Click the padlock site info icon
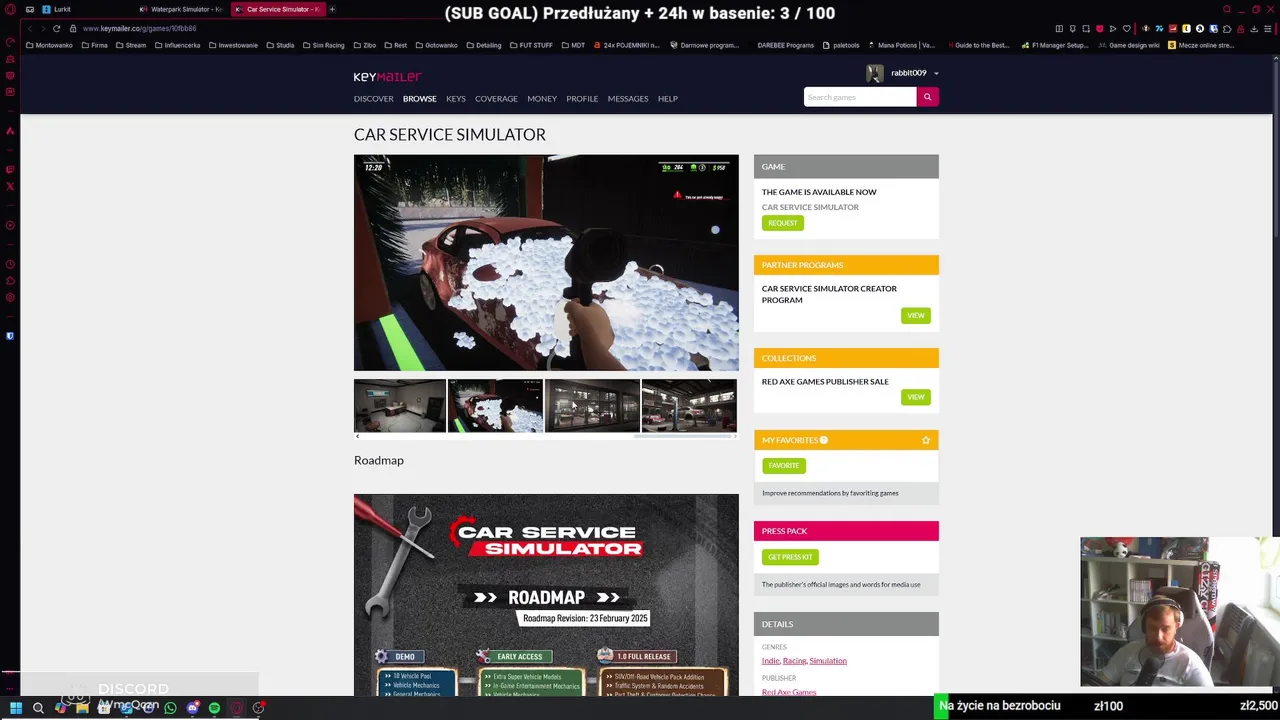 73,28
